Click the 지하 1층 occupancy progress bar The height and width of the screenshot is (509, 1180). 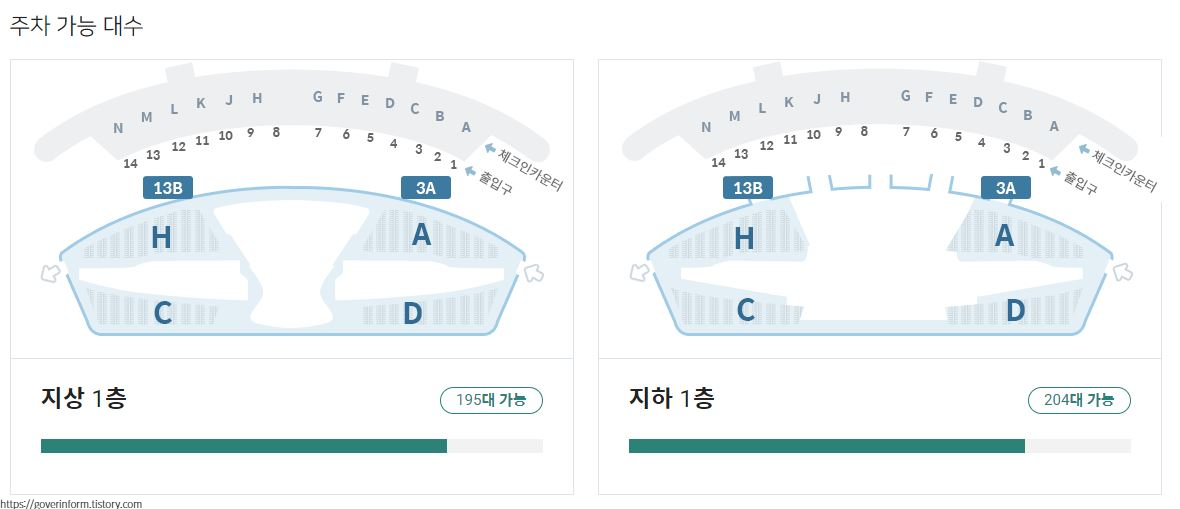coord(880,446)
